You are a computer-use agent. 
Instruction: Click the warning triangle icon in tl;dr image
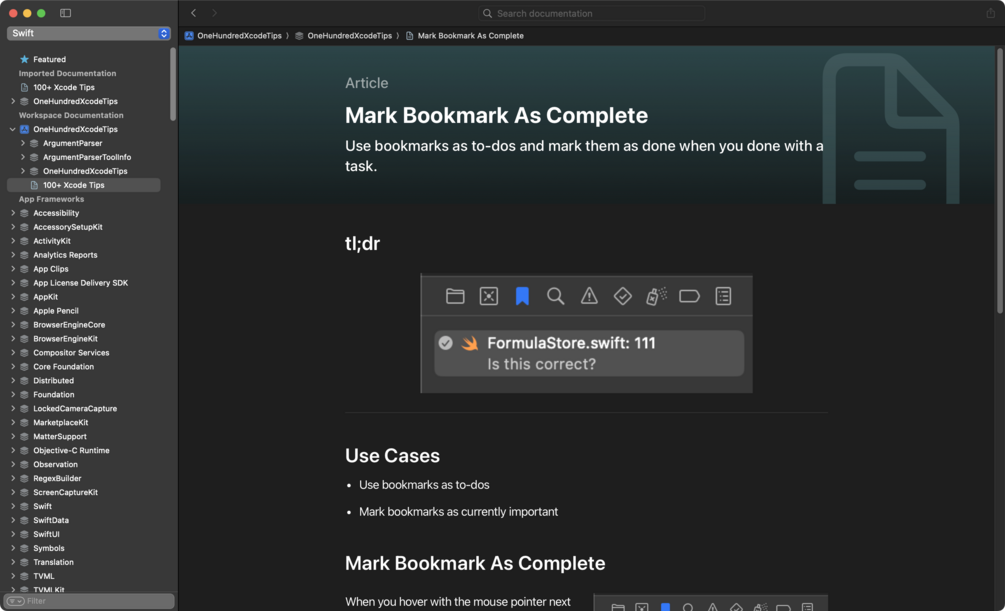click(589, 296)
